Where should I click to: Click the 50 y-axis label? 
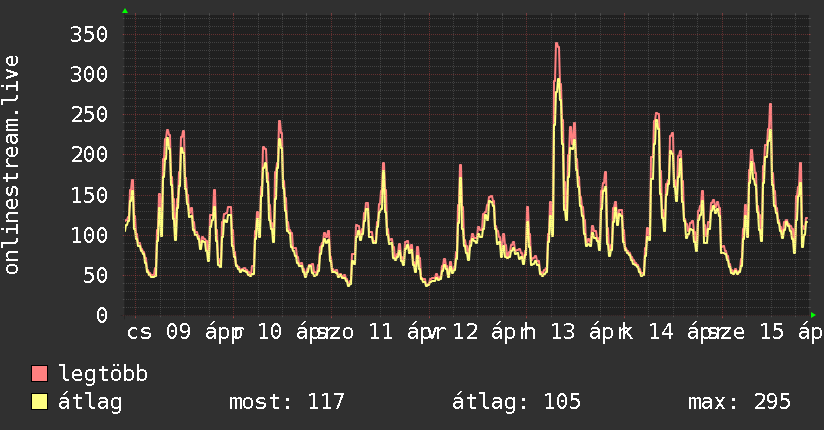coord(95,275)
